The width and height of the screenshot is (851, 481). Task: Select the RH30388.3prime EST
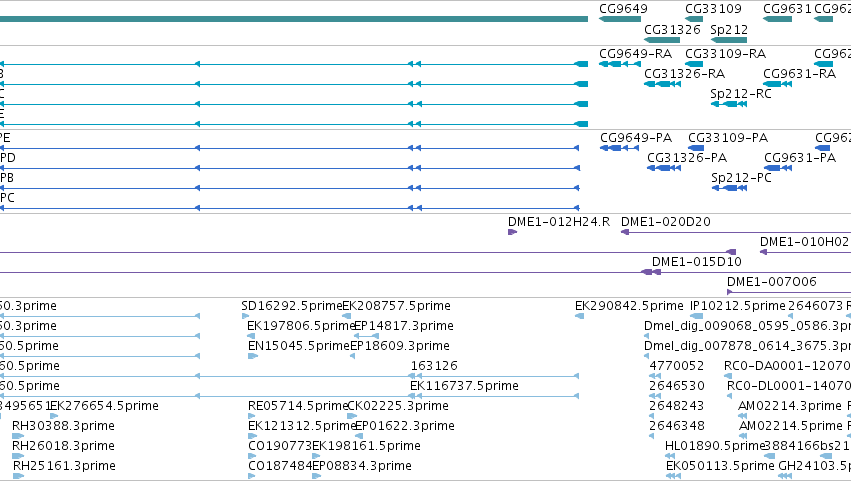(18, 436)
